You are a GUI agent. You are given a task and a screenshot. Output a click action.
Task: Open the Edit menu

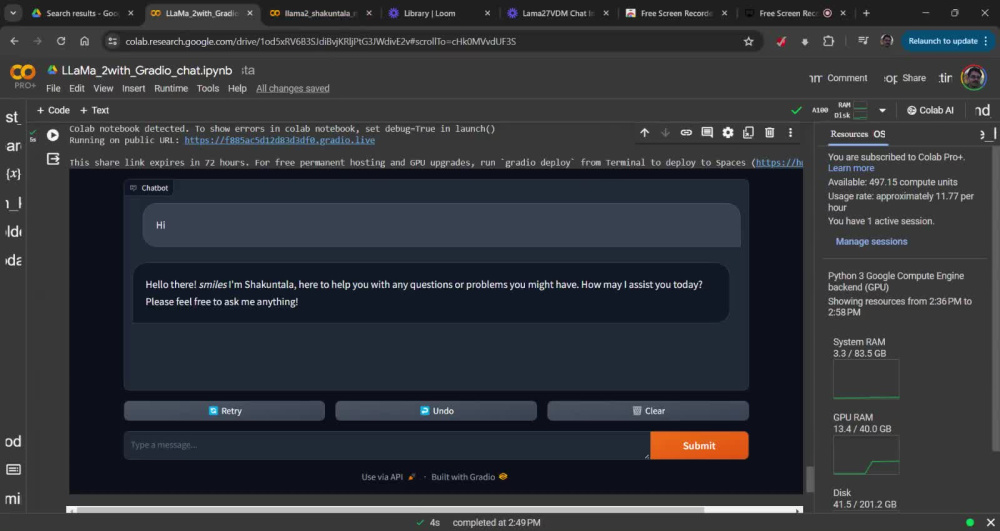[77, 89]
